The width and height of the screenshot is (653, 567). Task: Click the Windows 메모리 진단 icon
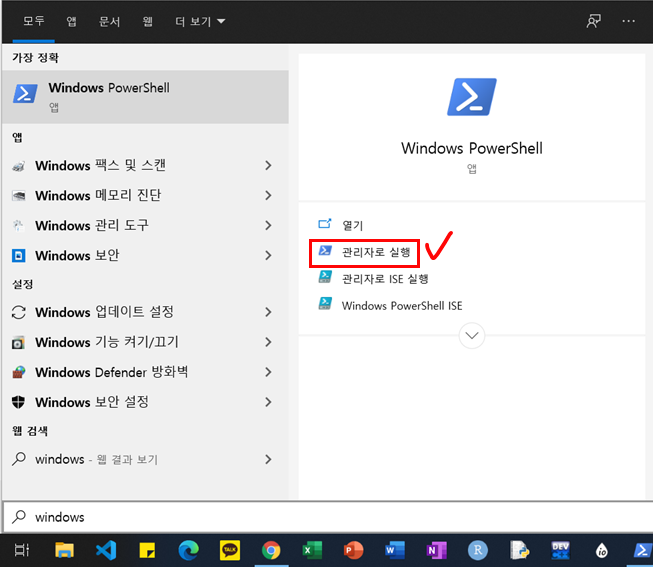pyautogui.click(x=18, y=195)
